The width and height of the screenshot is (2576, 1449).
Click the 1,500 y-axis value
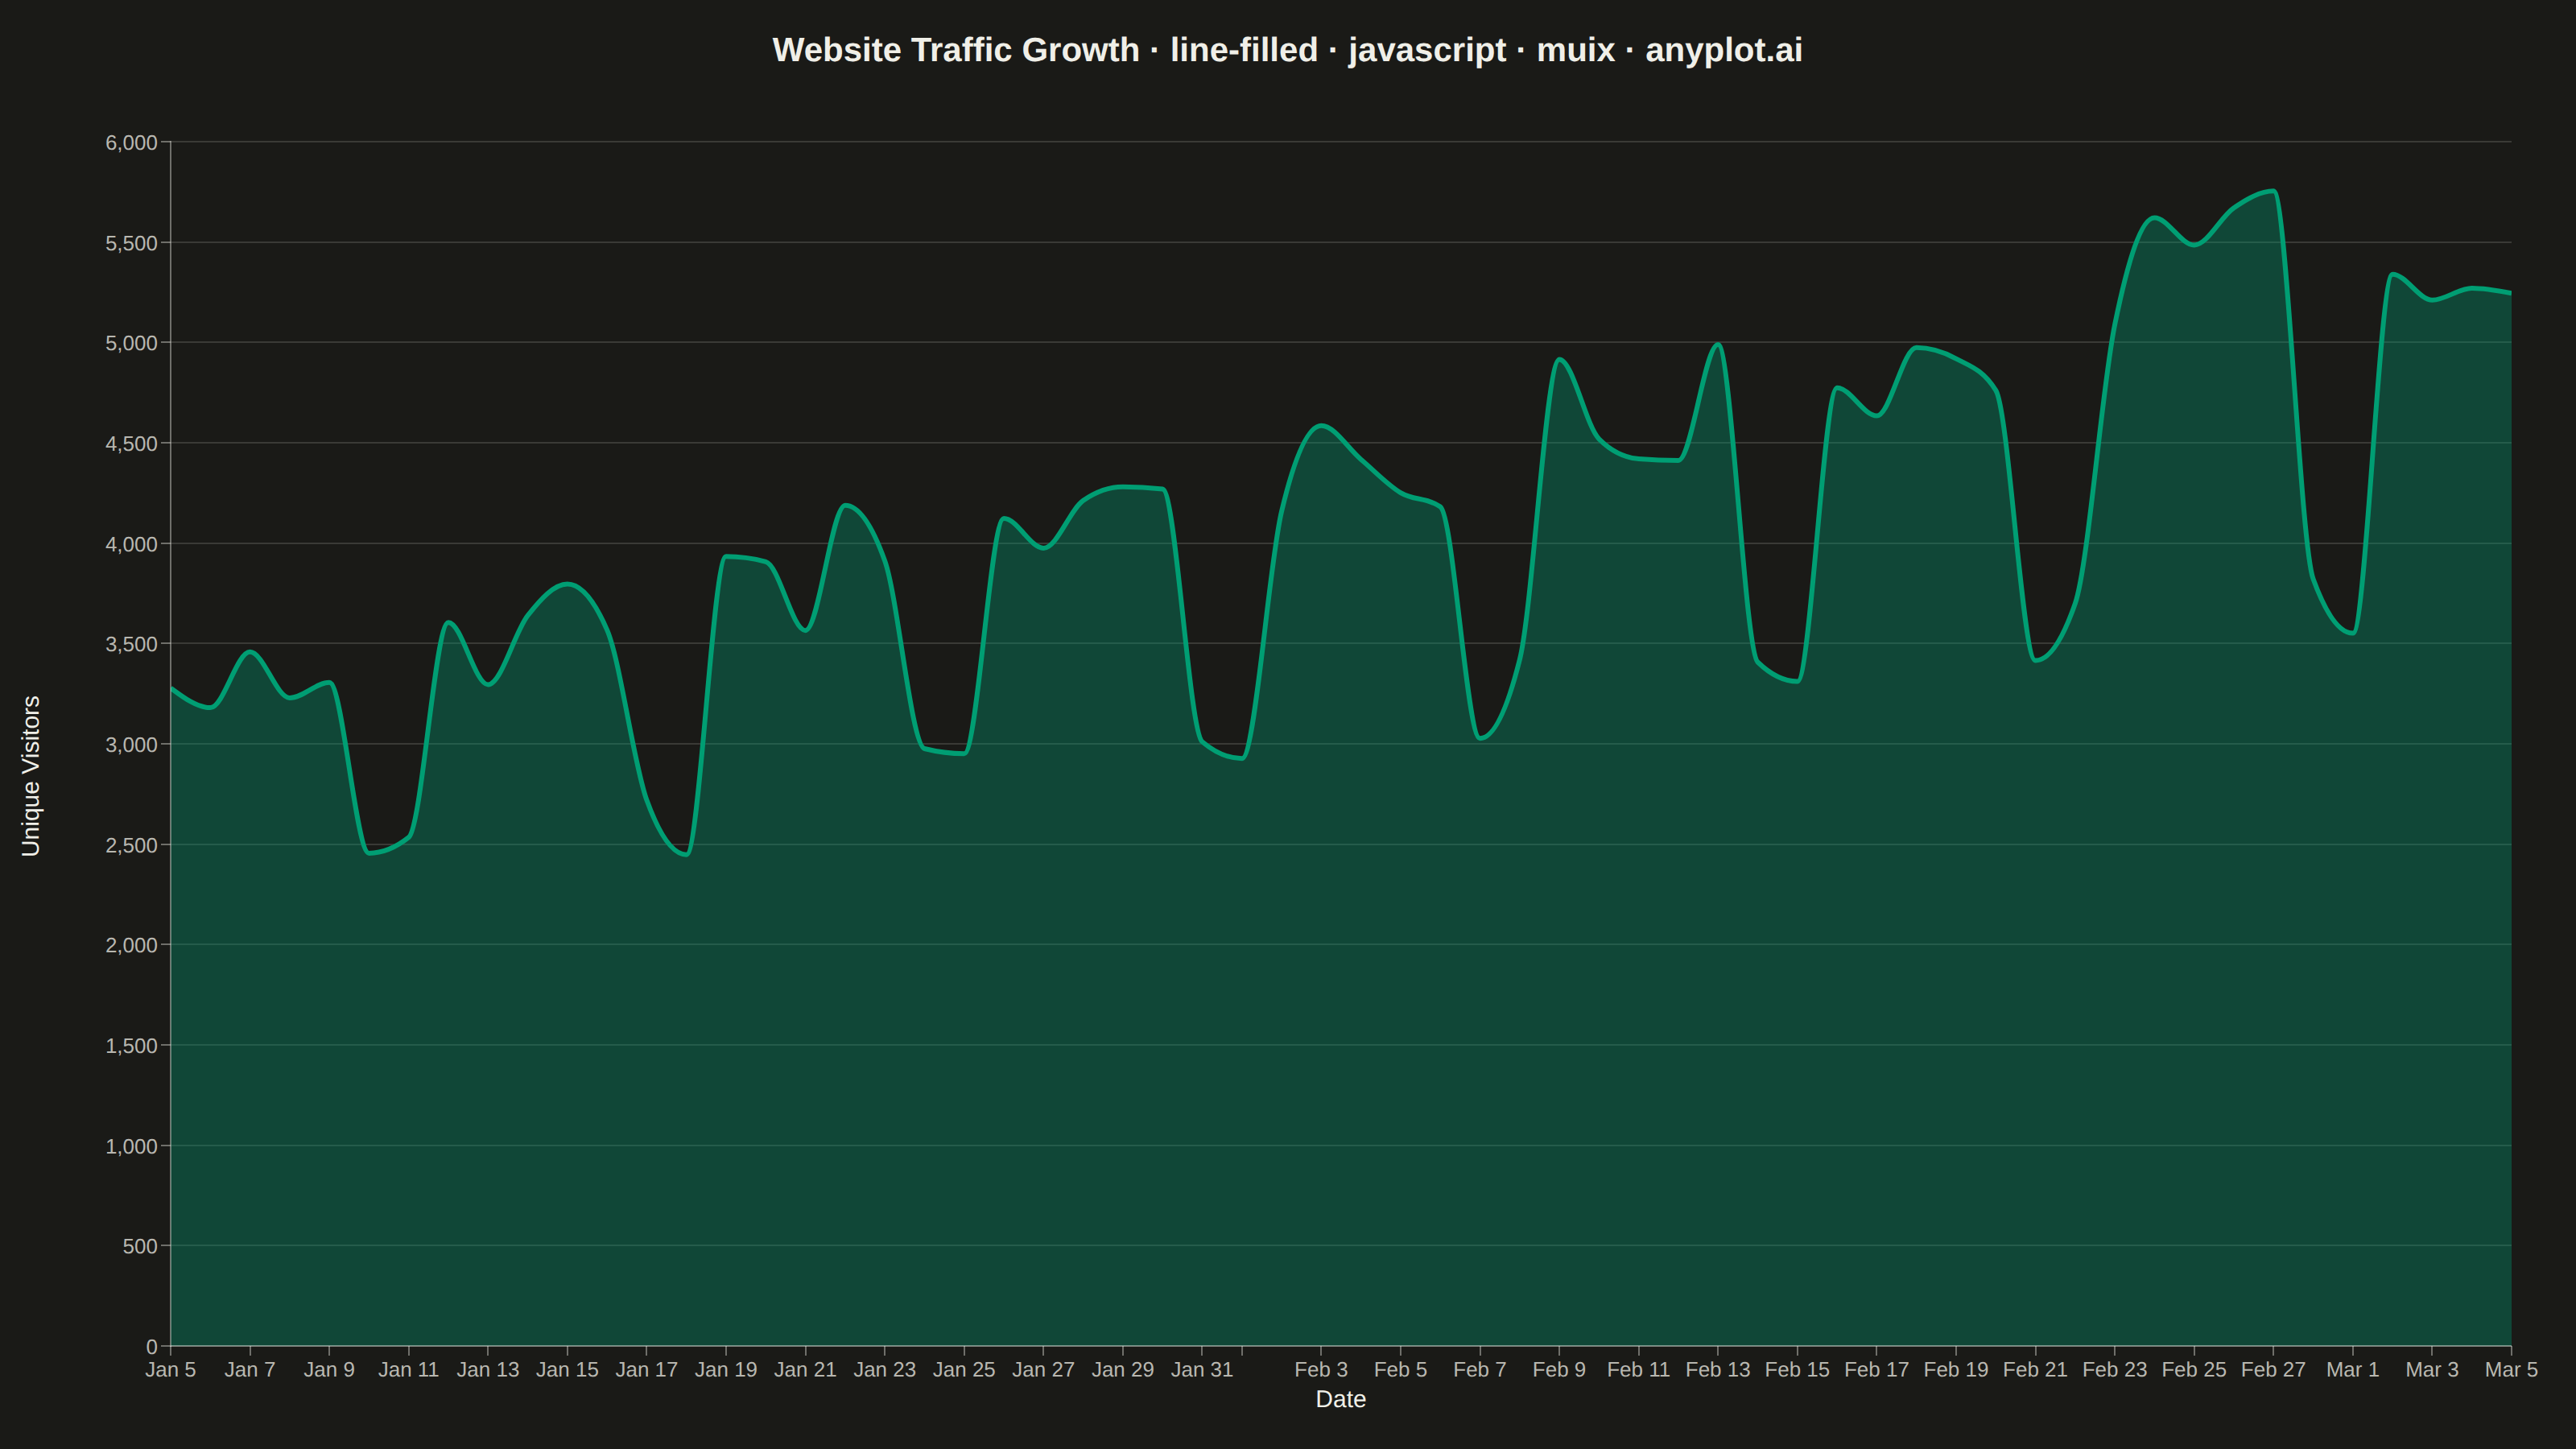pyautogui.click(x=131, y=1046)
